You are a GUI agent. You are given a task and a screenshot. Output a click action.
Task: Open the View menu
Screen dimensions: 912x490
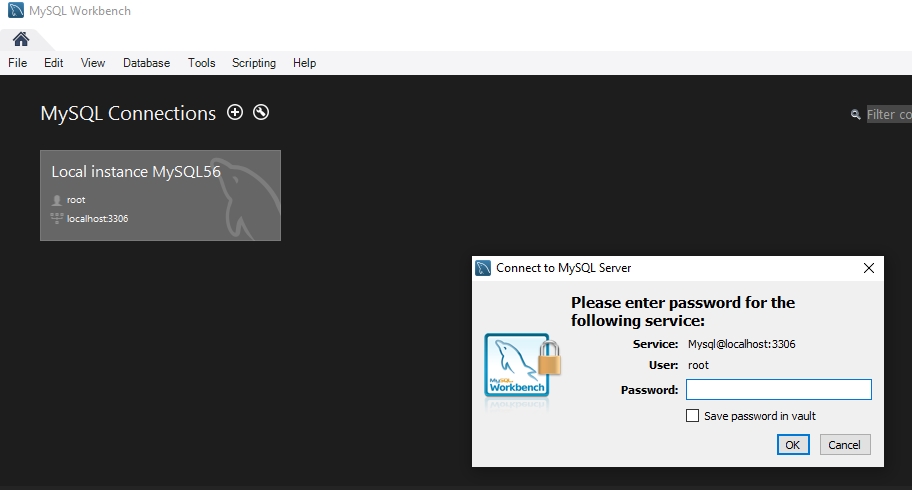pyautogui.click(x=93, y=63)
